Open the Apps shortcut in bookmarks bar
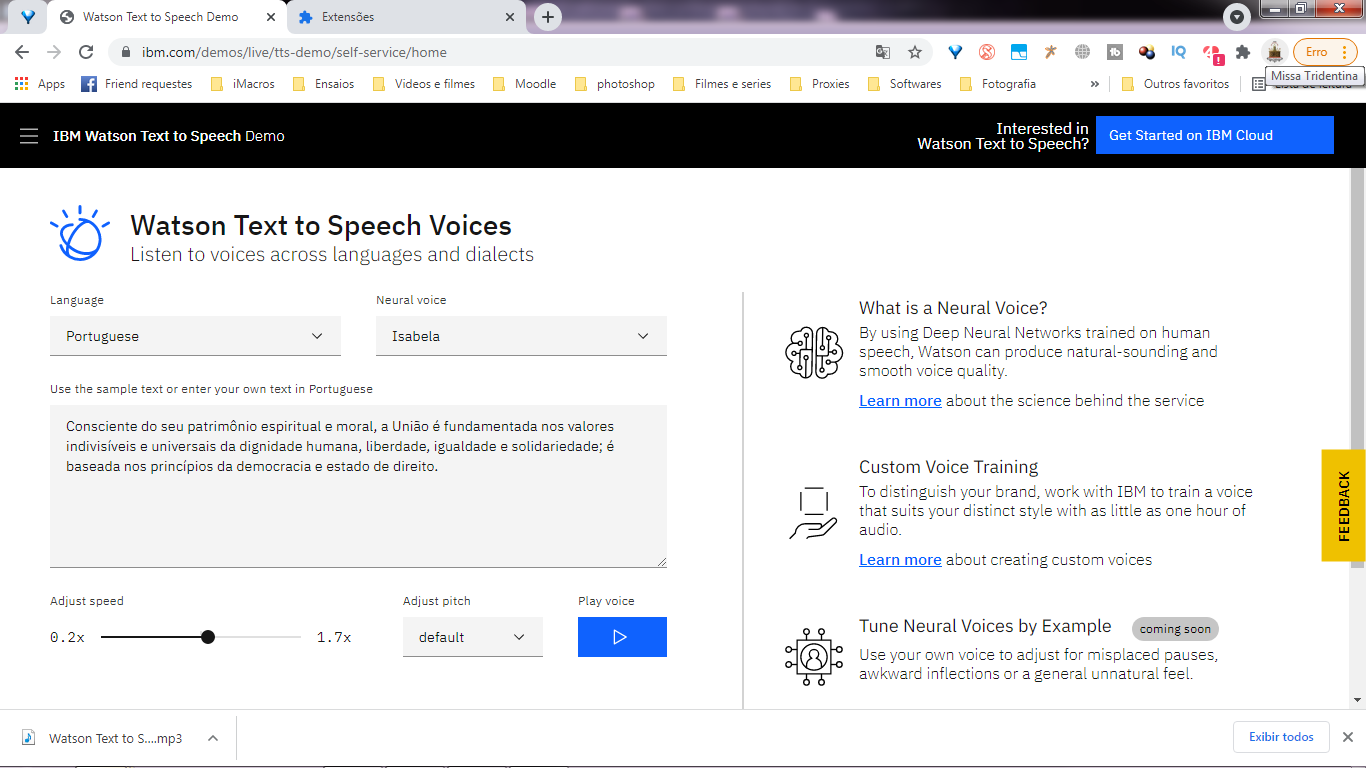 coord(40,84)
